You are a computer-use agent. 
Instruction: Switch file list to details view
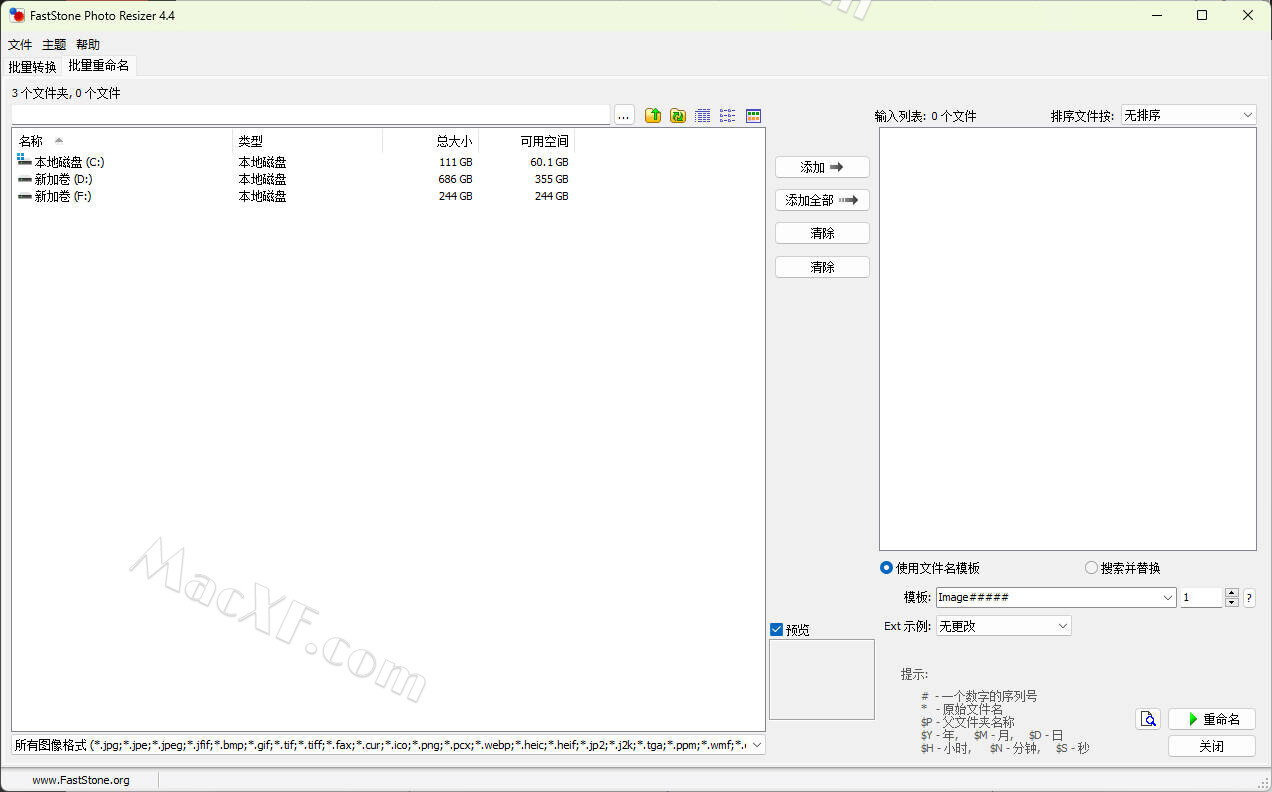(703, 116)
